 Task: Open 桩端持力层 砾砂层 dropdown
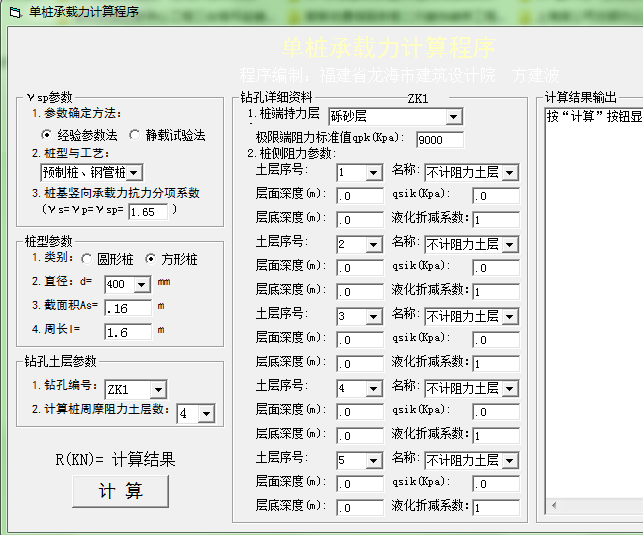click(453, 117)
